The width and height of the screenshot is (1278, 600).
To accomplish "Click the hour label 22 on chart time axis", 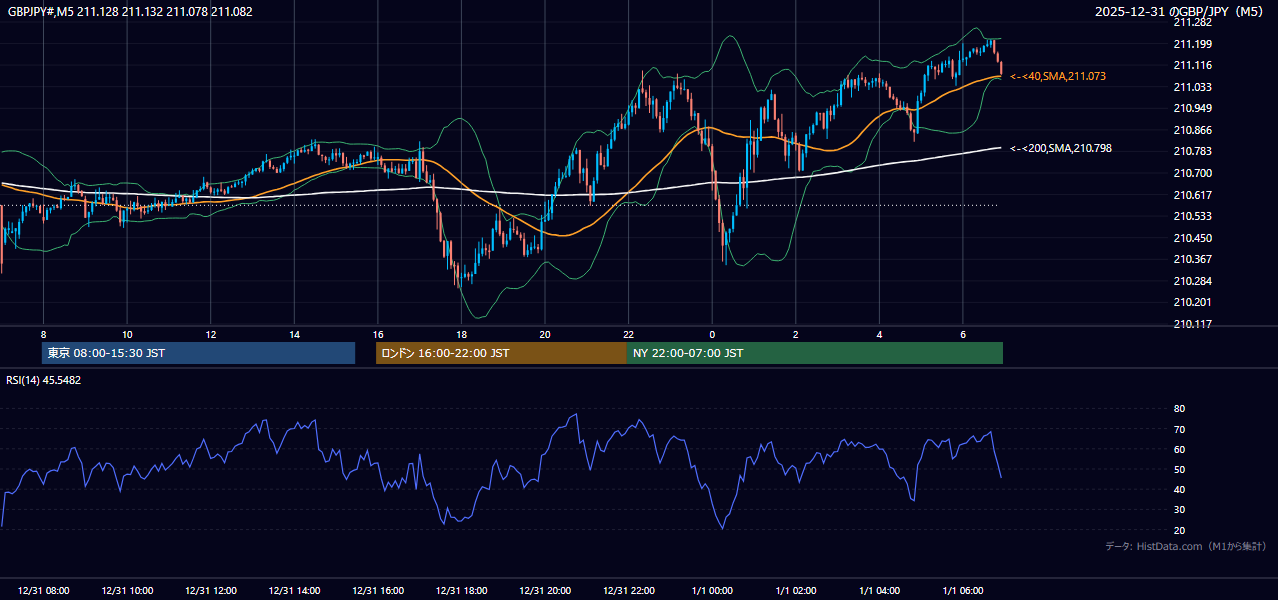I will tap(628, 334).
